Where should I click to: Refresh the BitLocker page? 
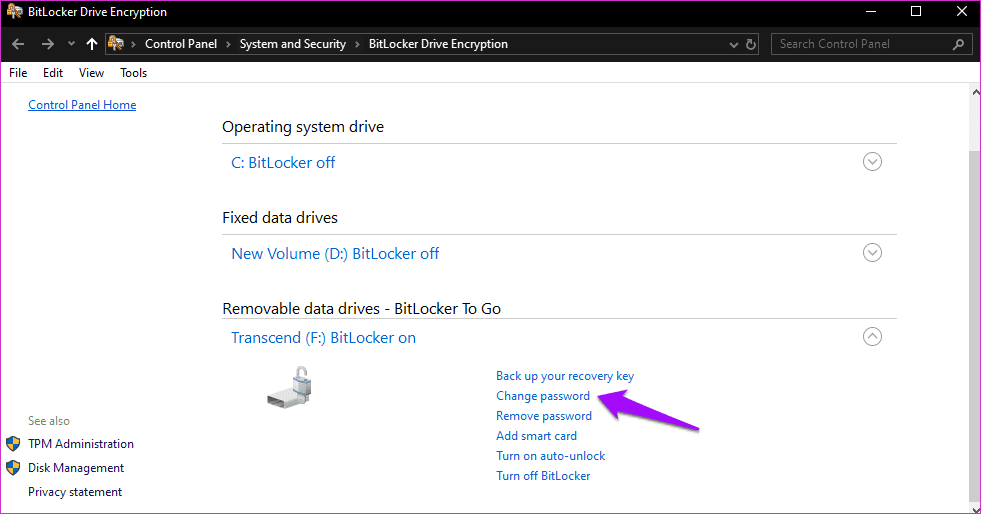coord(751,44)
